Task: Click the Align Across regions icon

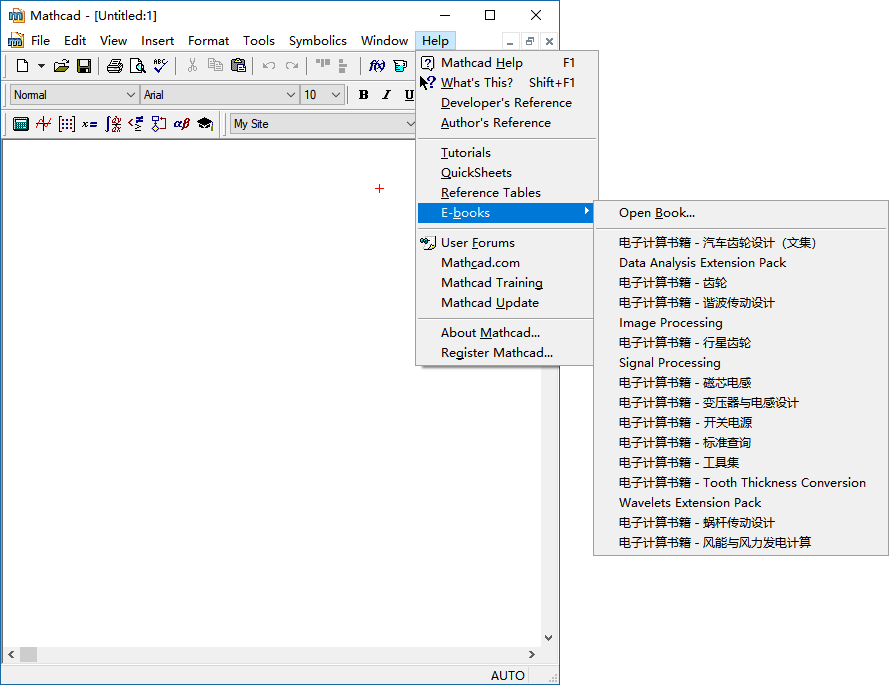Action: click(323, 66)
